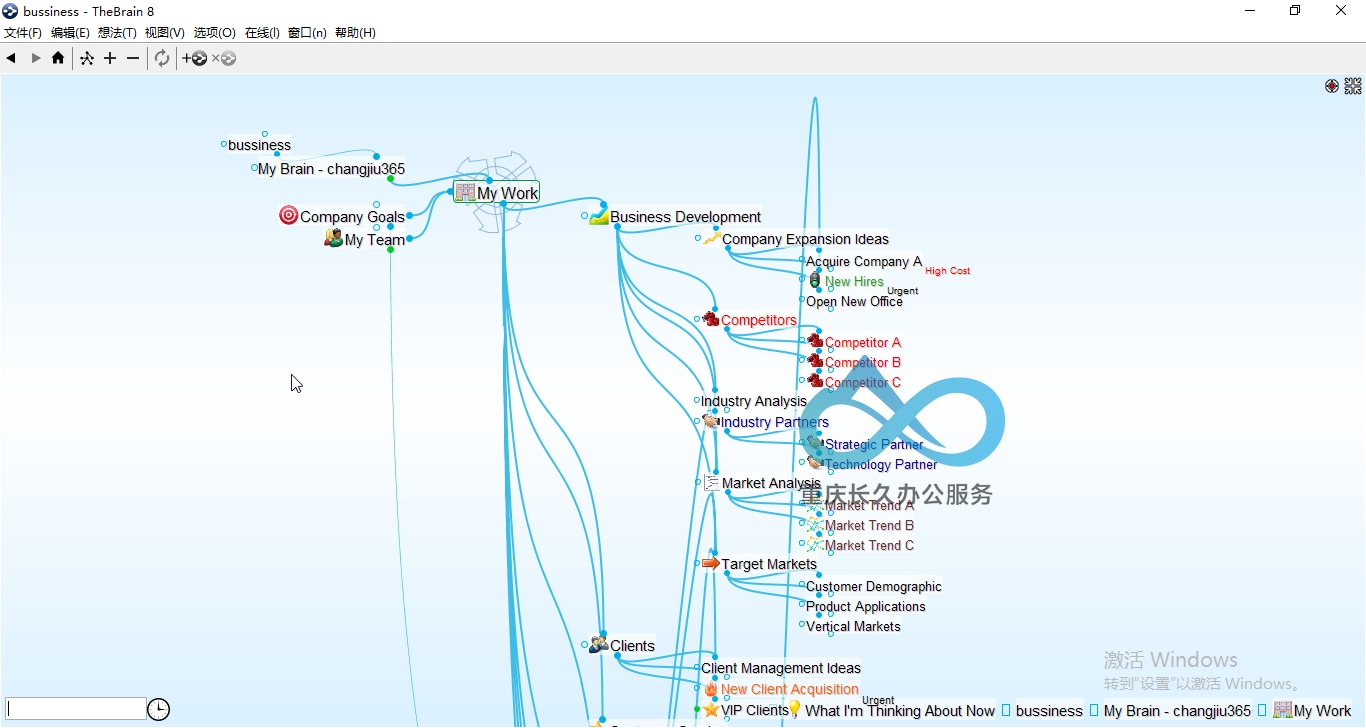Viewport: 1366px width, 728px height.
Task: Click the forward navigation arrow
Action: click(x=36, y=58)
